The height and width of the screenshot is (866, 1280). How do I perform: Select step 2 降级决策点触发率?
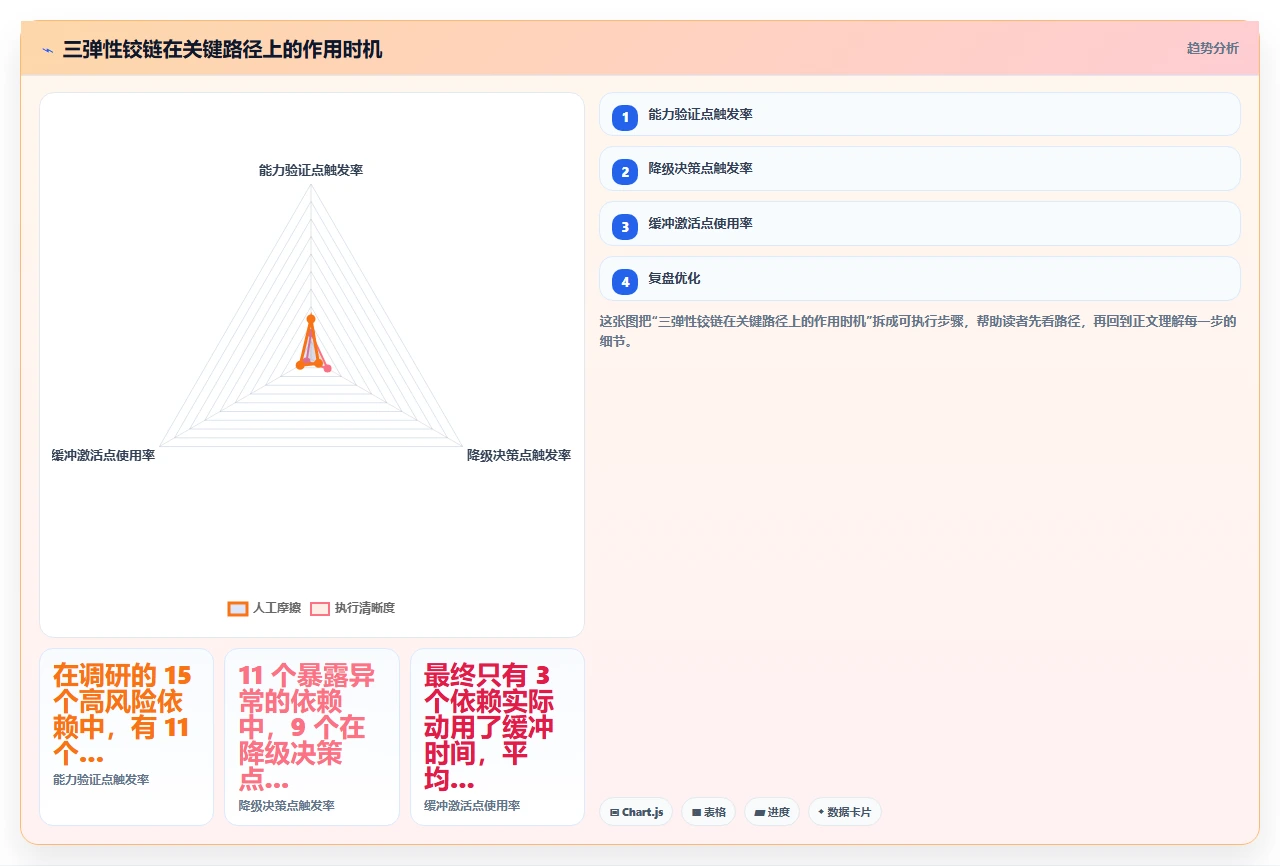coord(919,169)
